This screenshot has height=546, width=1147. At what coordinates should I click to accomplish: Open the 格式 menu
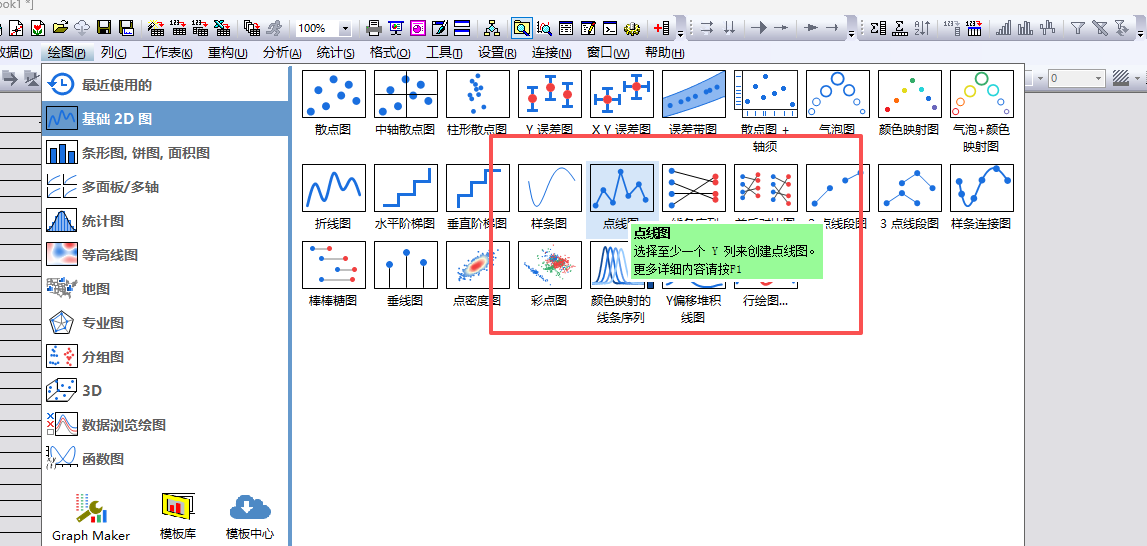pyautogui.click(x=389, y=53)
